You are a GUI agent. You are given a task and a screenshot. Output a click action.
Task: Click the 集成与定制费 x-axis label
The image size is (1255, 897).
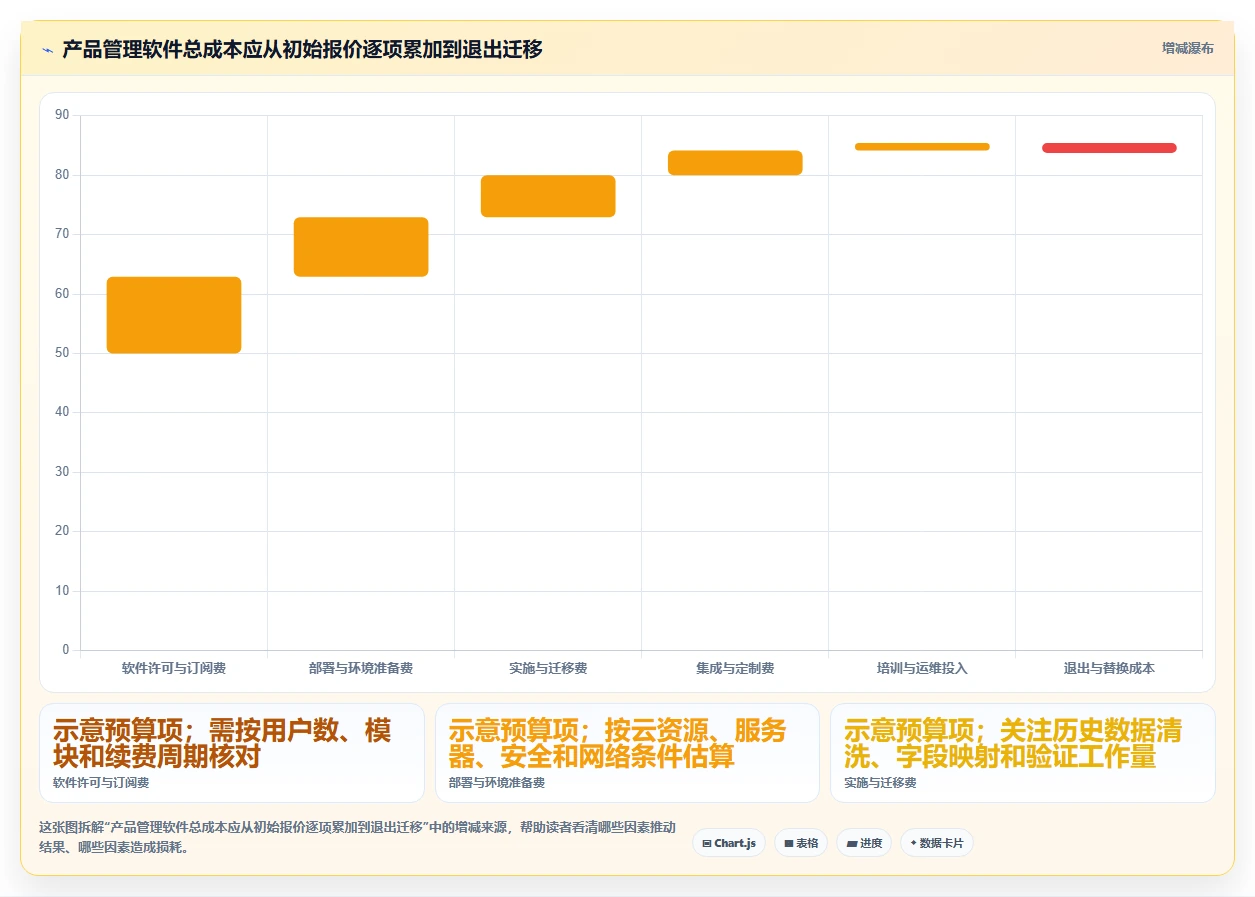click(735, 668)
